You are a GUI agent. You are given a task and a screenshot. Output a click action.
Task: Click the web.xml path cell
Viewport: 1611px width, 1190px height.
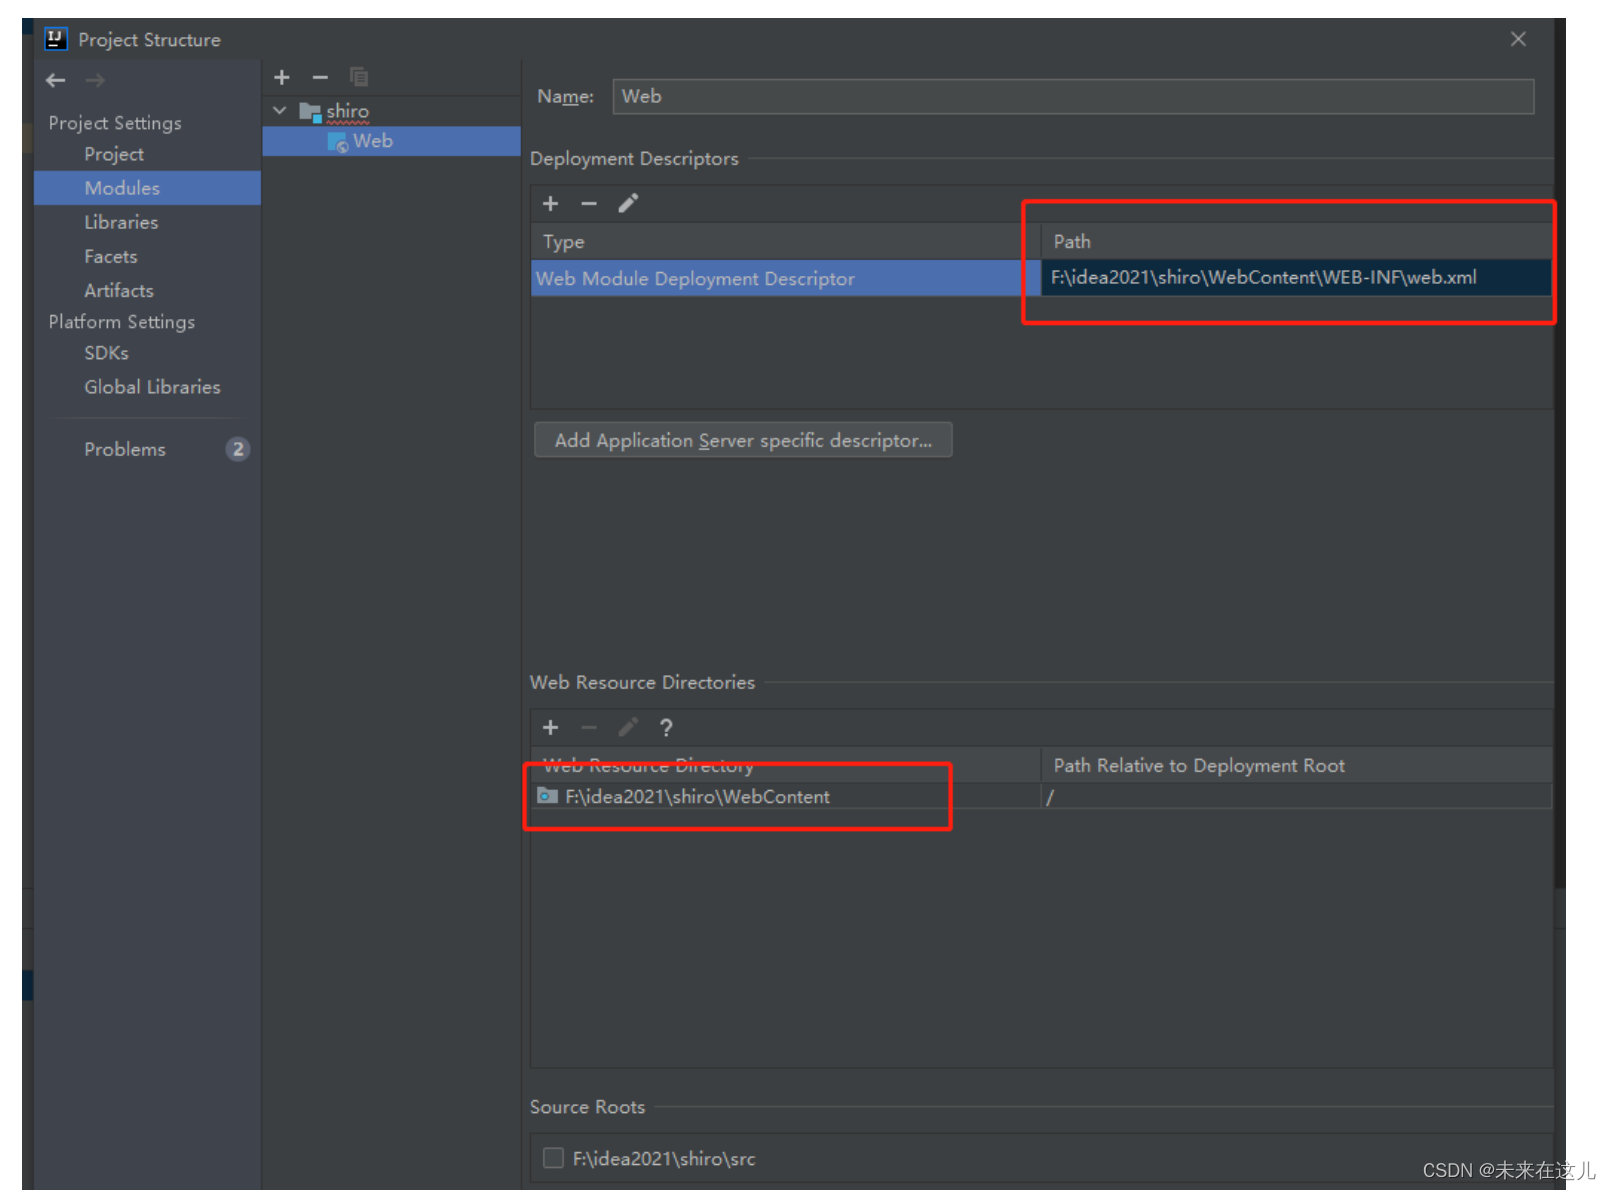coord(1296,277)
